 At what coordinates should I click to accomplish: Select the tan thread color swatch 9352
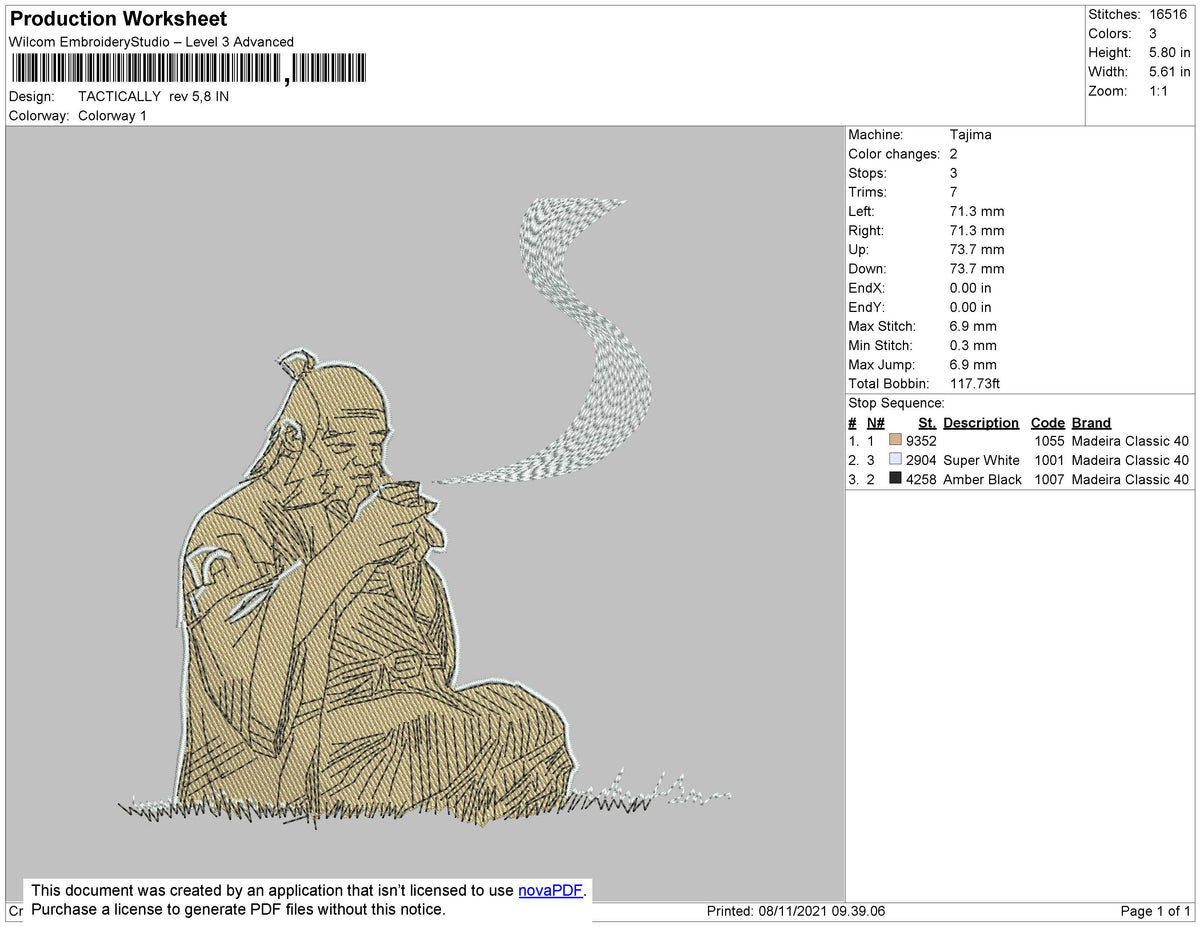point(895,441)
